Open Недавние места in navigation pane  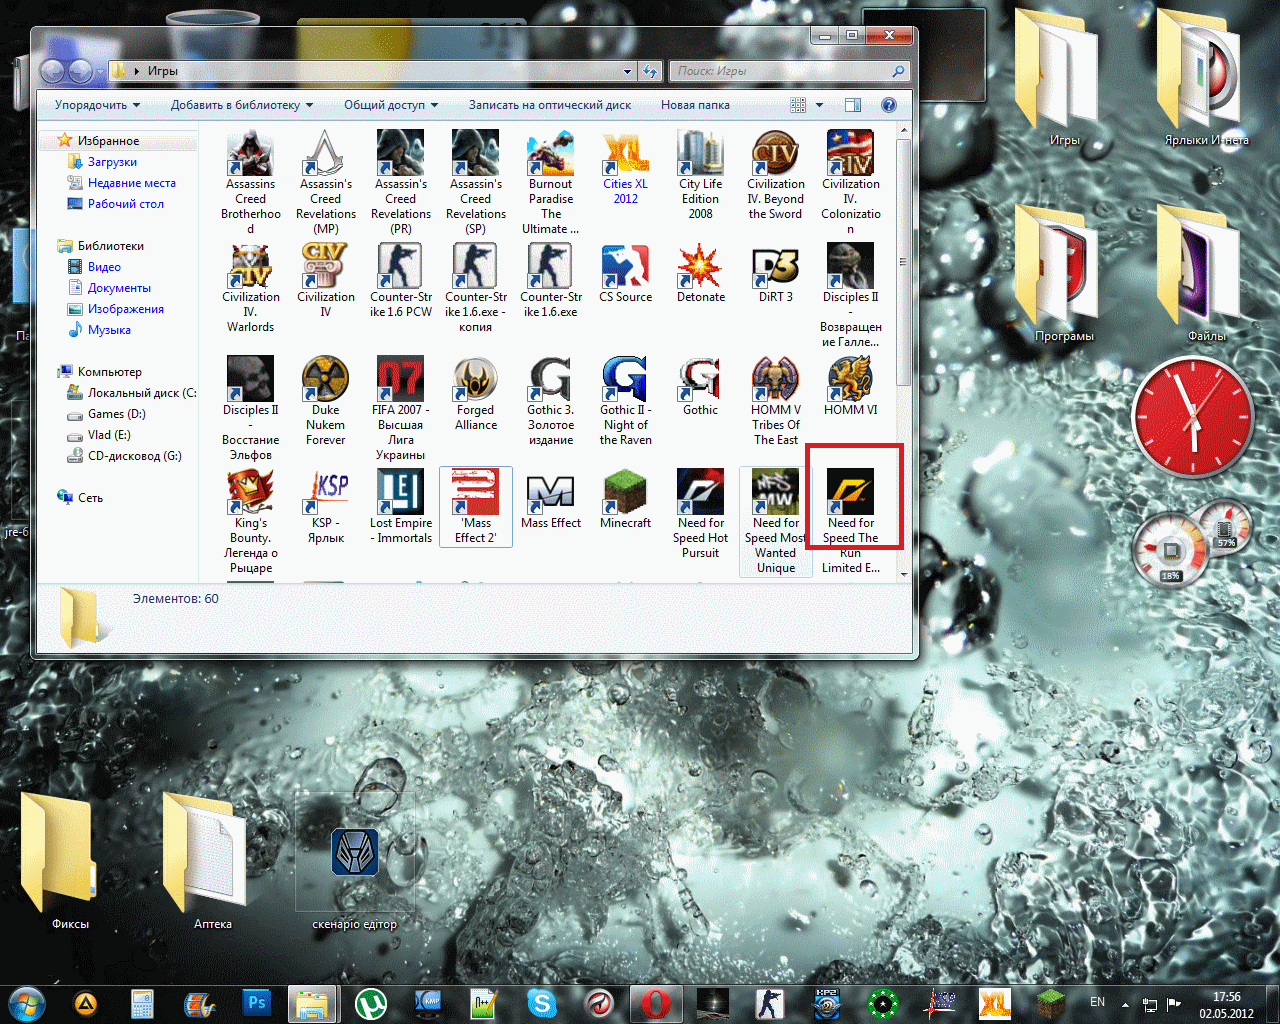[x=131, y=183]
